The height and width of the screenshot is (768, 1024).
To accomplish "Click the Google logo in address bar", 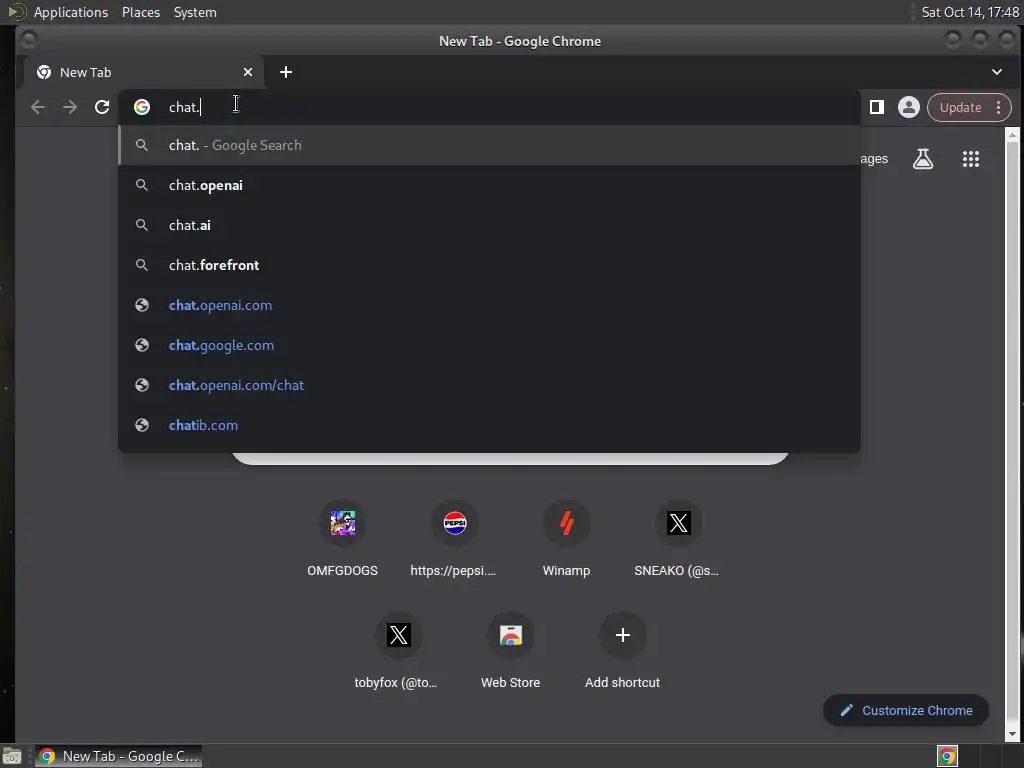I will [142, 107].
